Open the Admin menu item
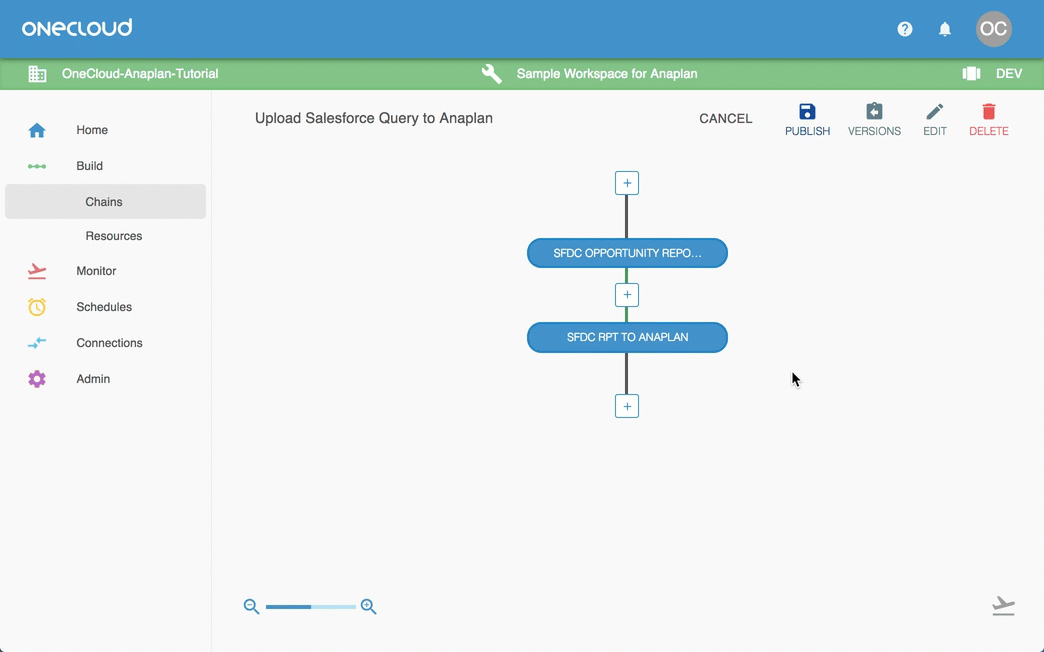The width and height of the screenshot is (1044, 652). click(93, 379)
